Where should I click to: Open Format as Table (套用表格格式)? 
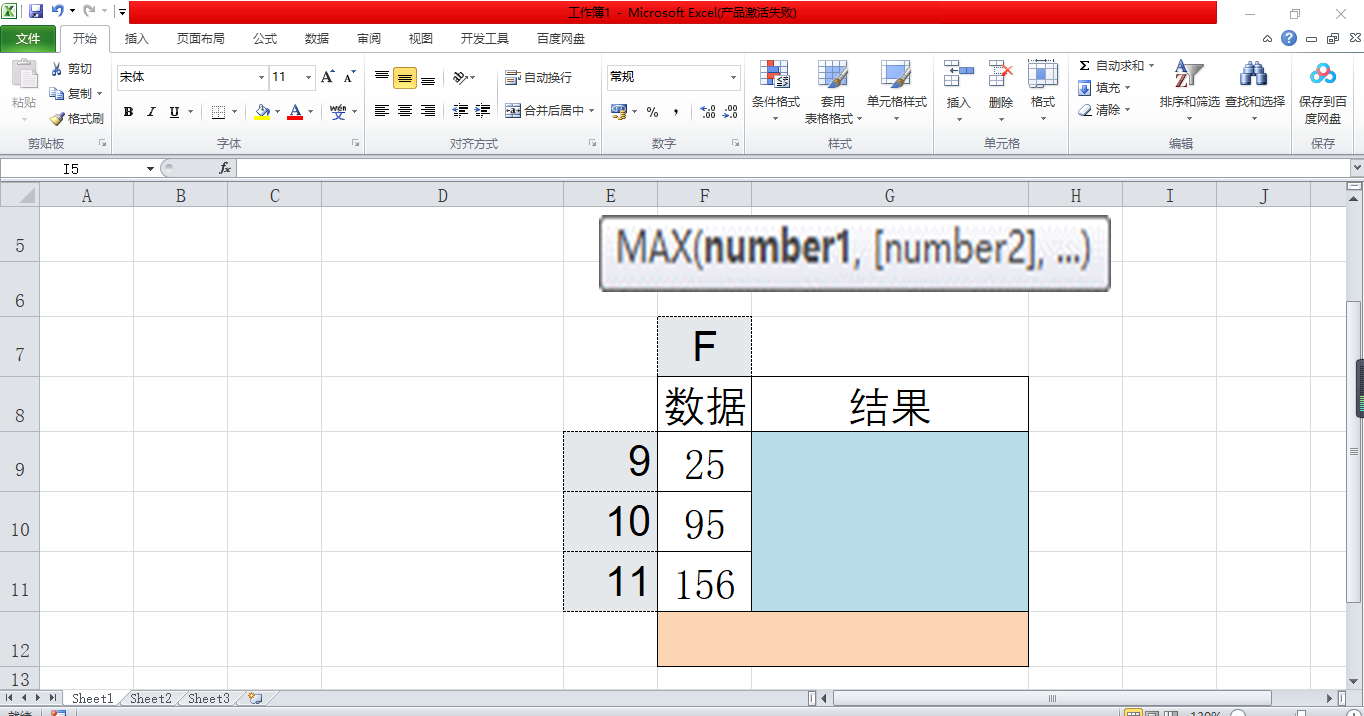(833, 91)
